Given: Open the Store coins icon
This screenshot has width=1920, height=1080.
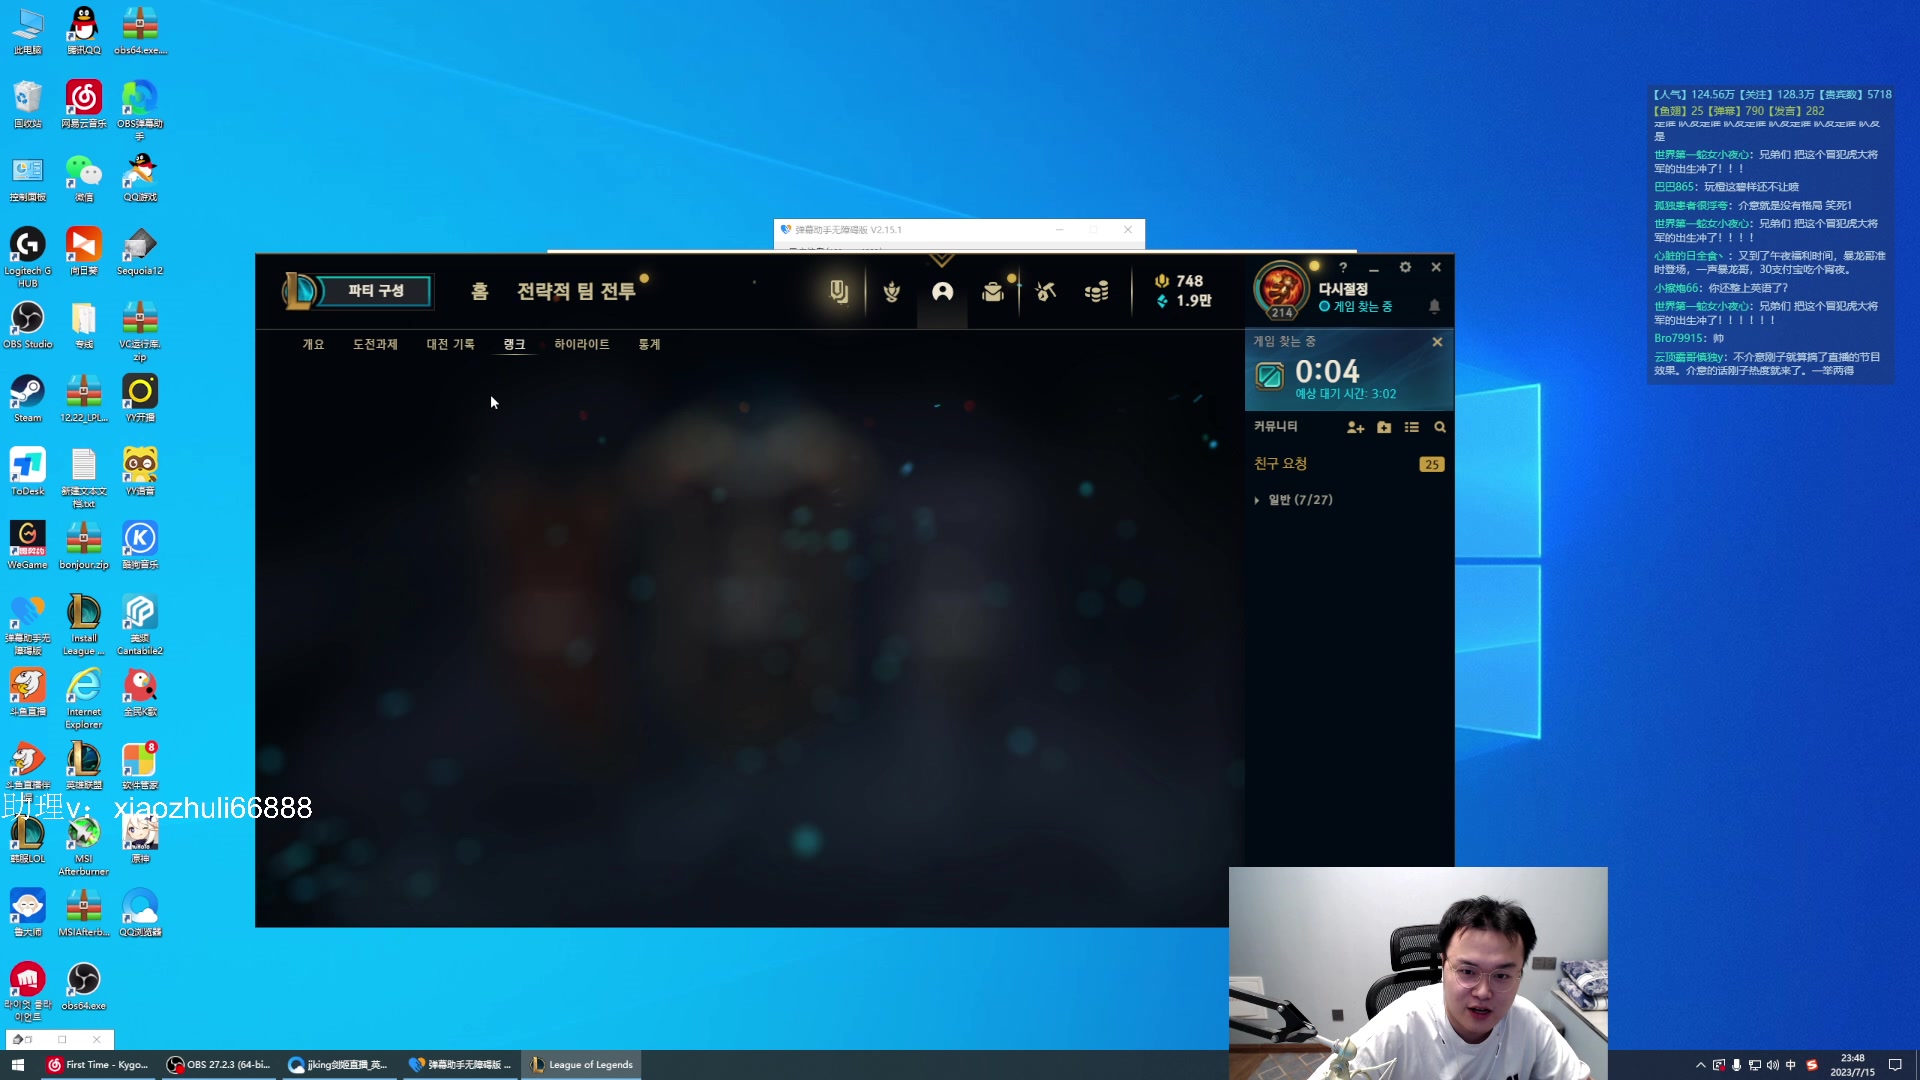Looking at the screenshot, I should click(1097, 292).
